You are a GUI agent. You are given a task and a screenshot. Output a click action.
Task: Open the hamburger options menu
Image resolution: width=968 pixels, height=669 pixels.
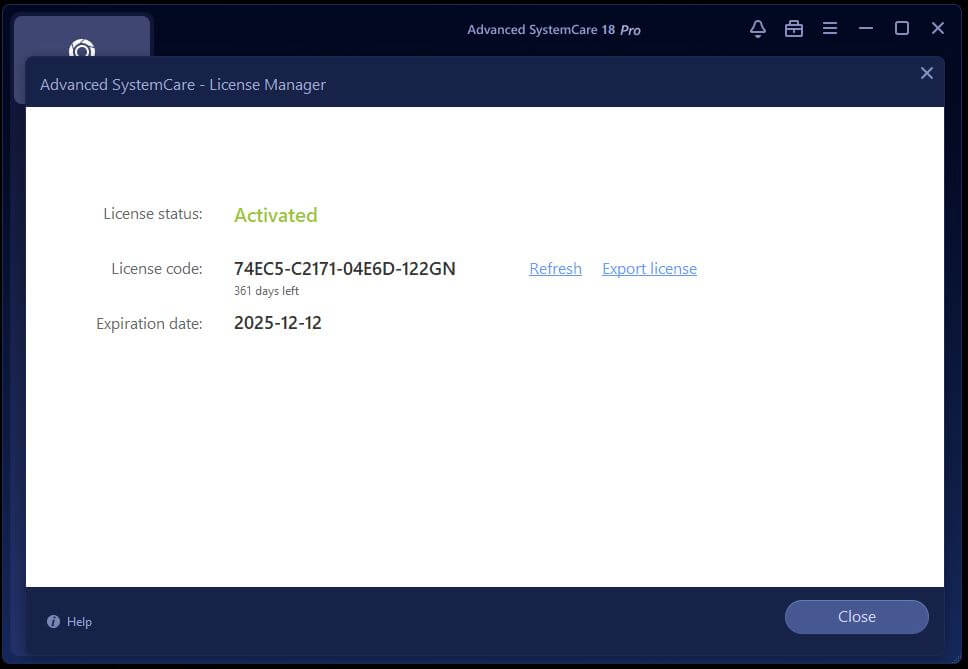tap(830, 28)
